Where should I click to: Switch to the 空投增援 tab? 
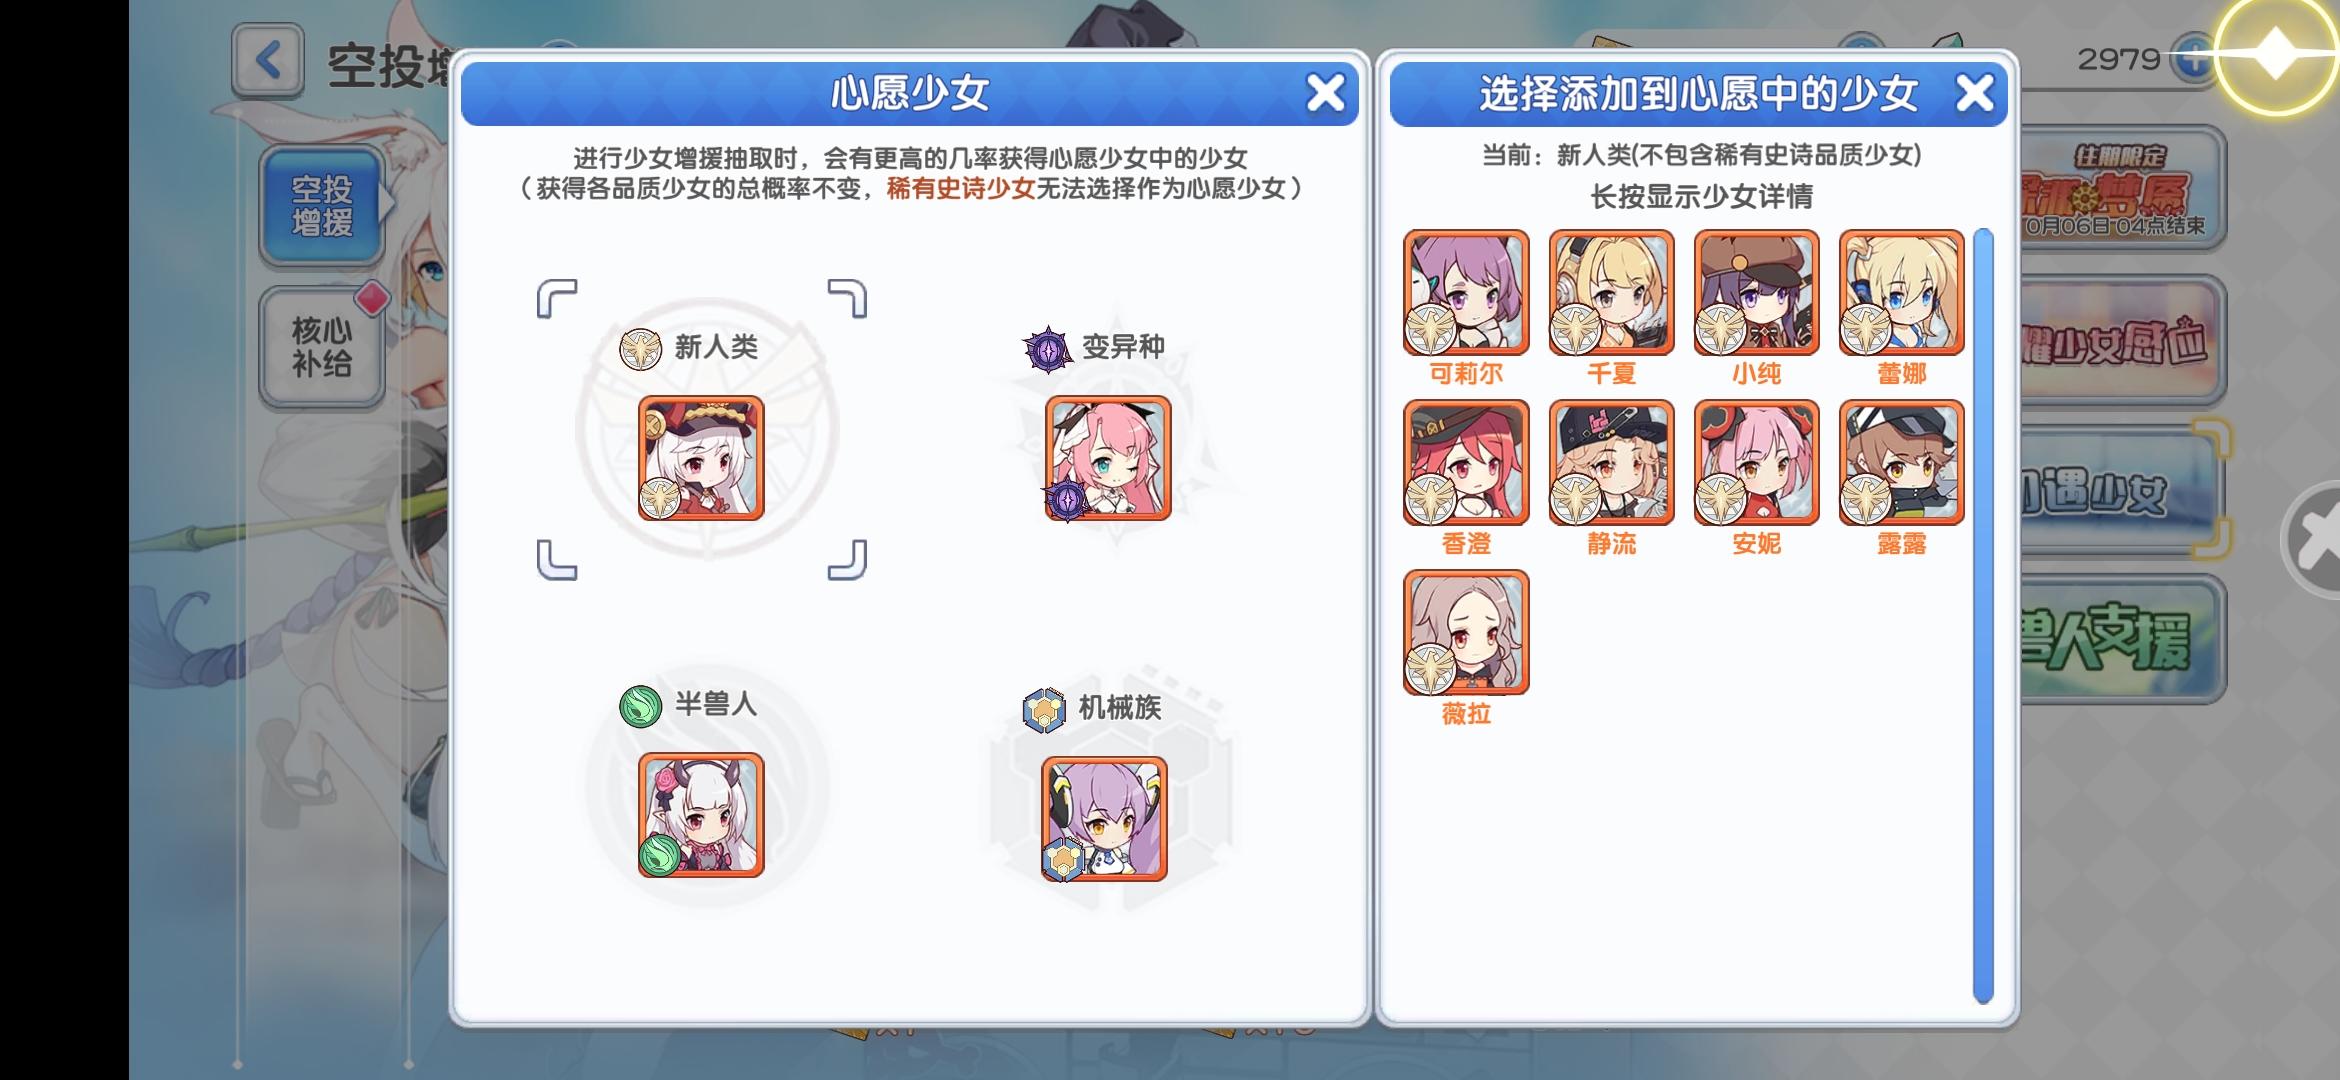(322, 206)
